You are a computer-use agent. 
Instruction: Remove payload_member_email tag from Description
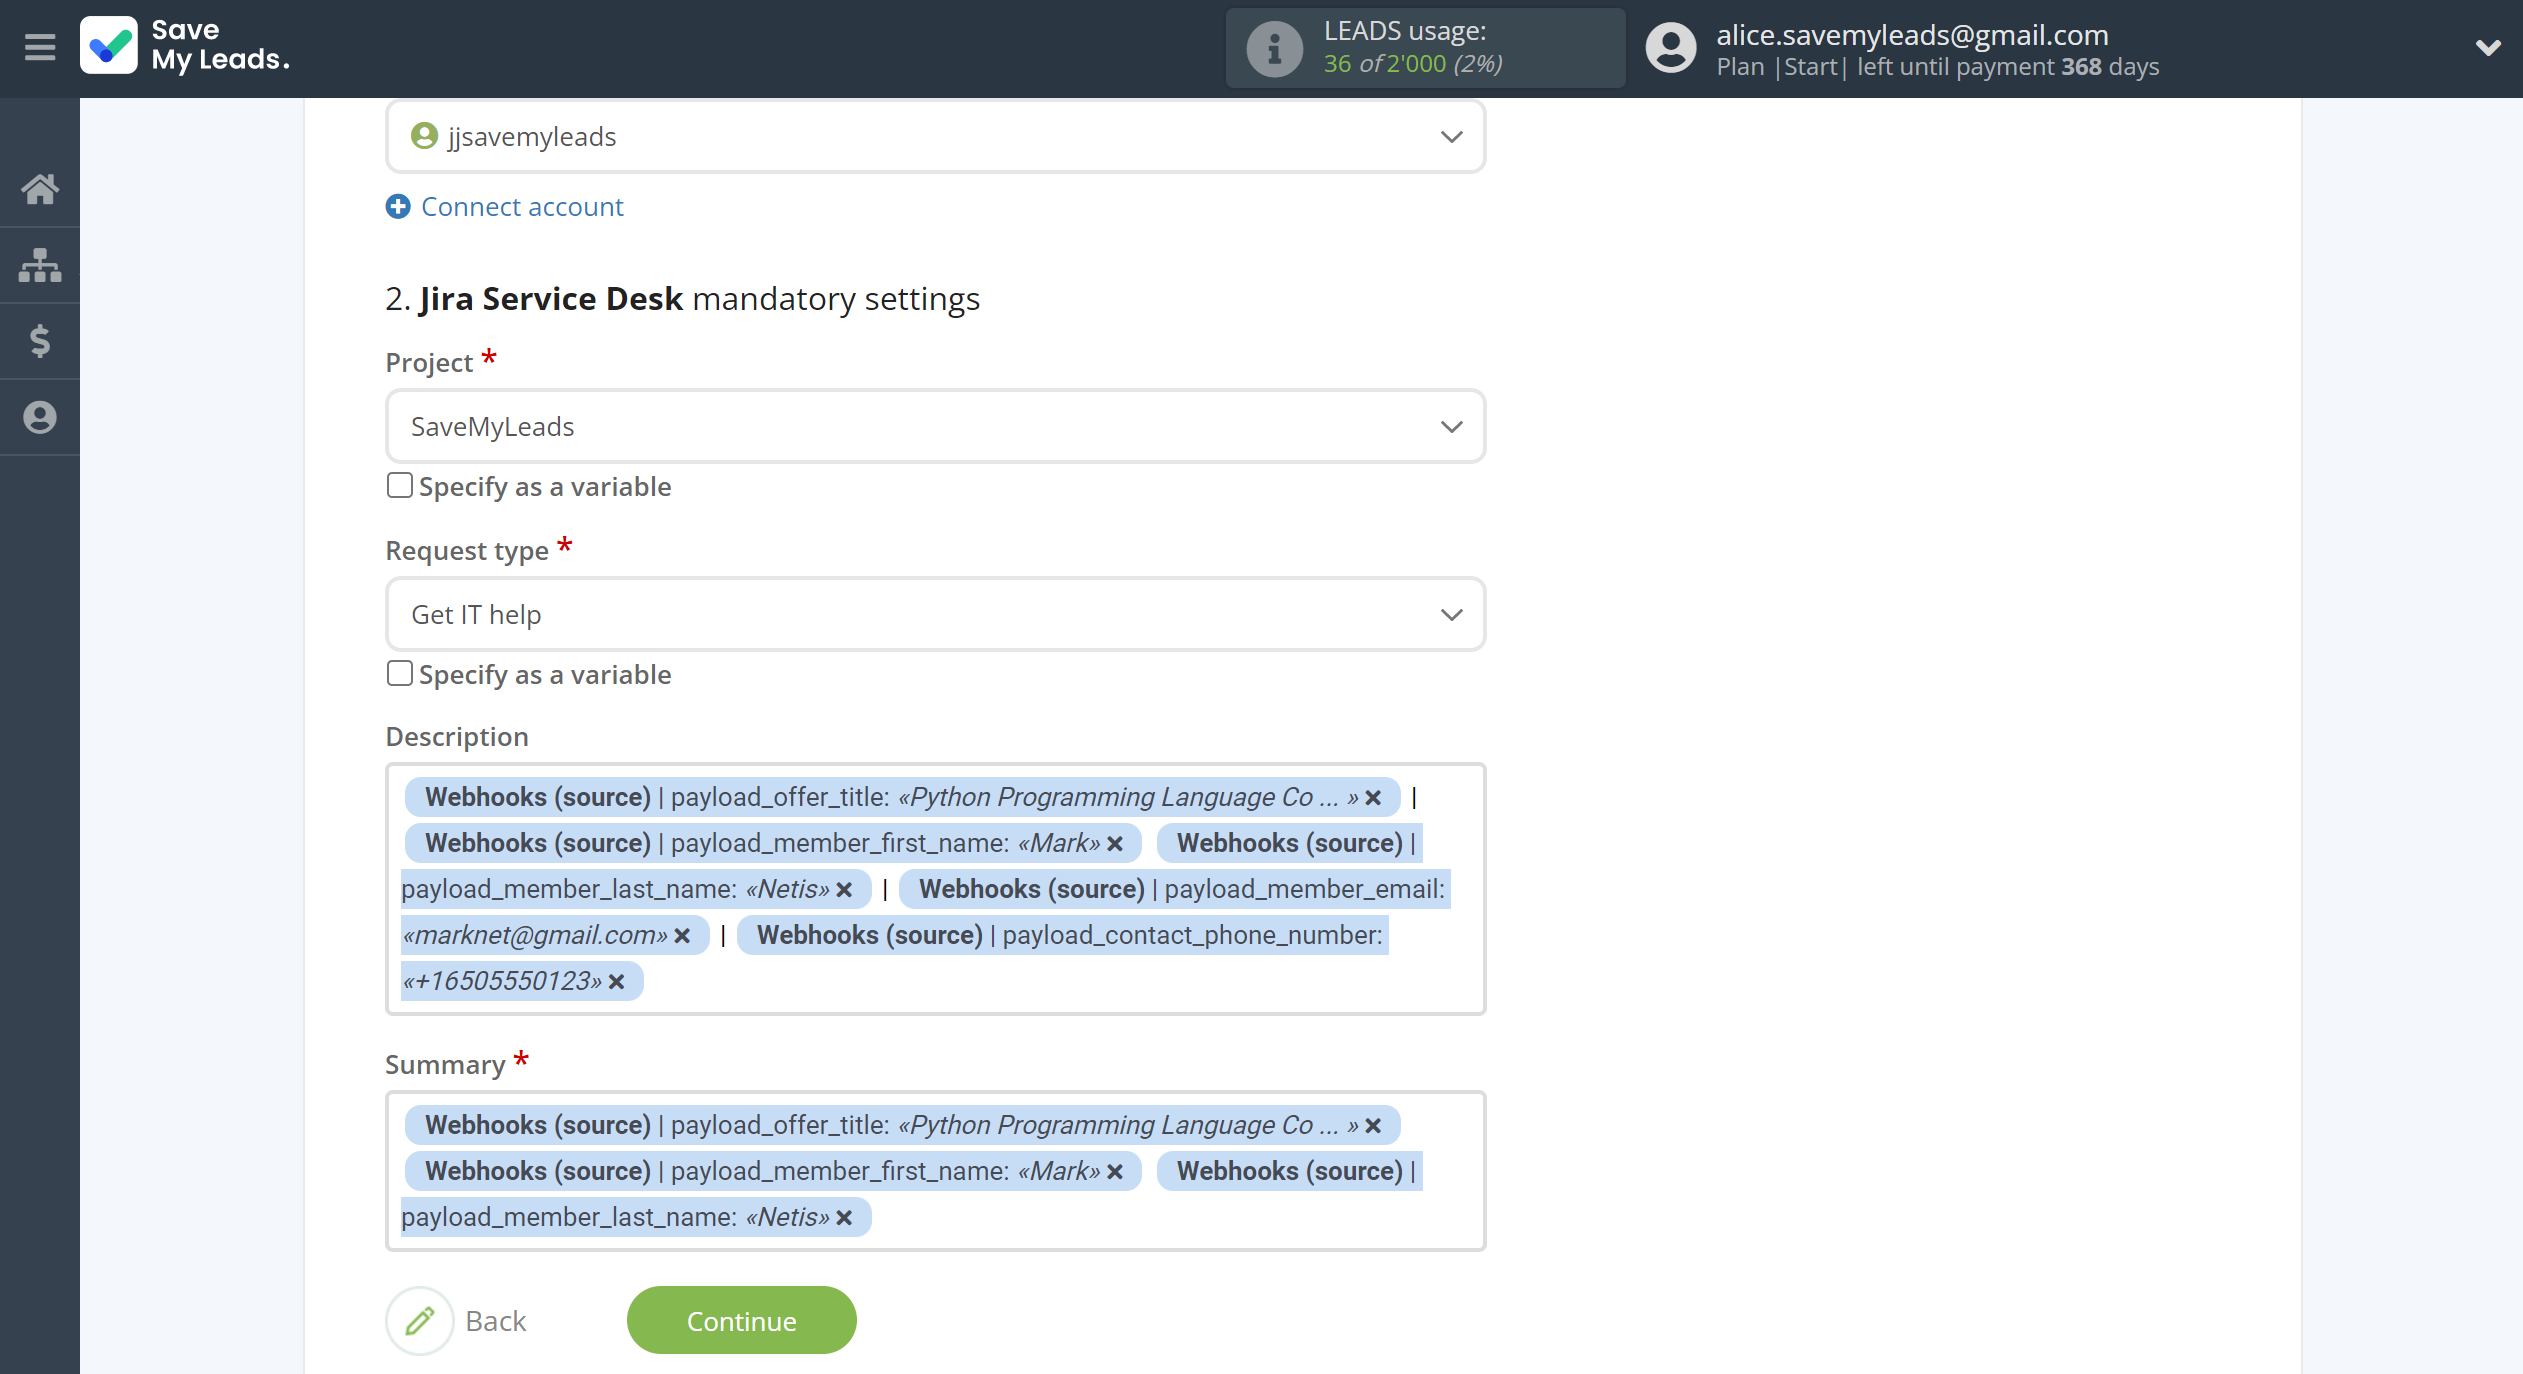coord(682,936)
